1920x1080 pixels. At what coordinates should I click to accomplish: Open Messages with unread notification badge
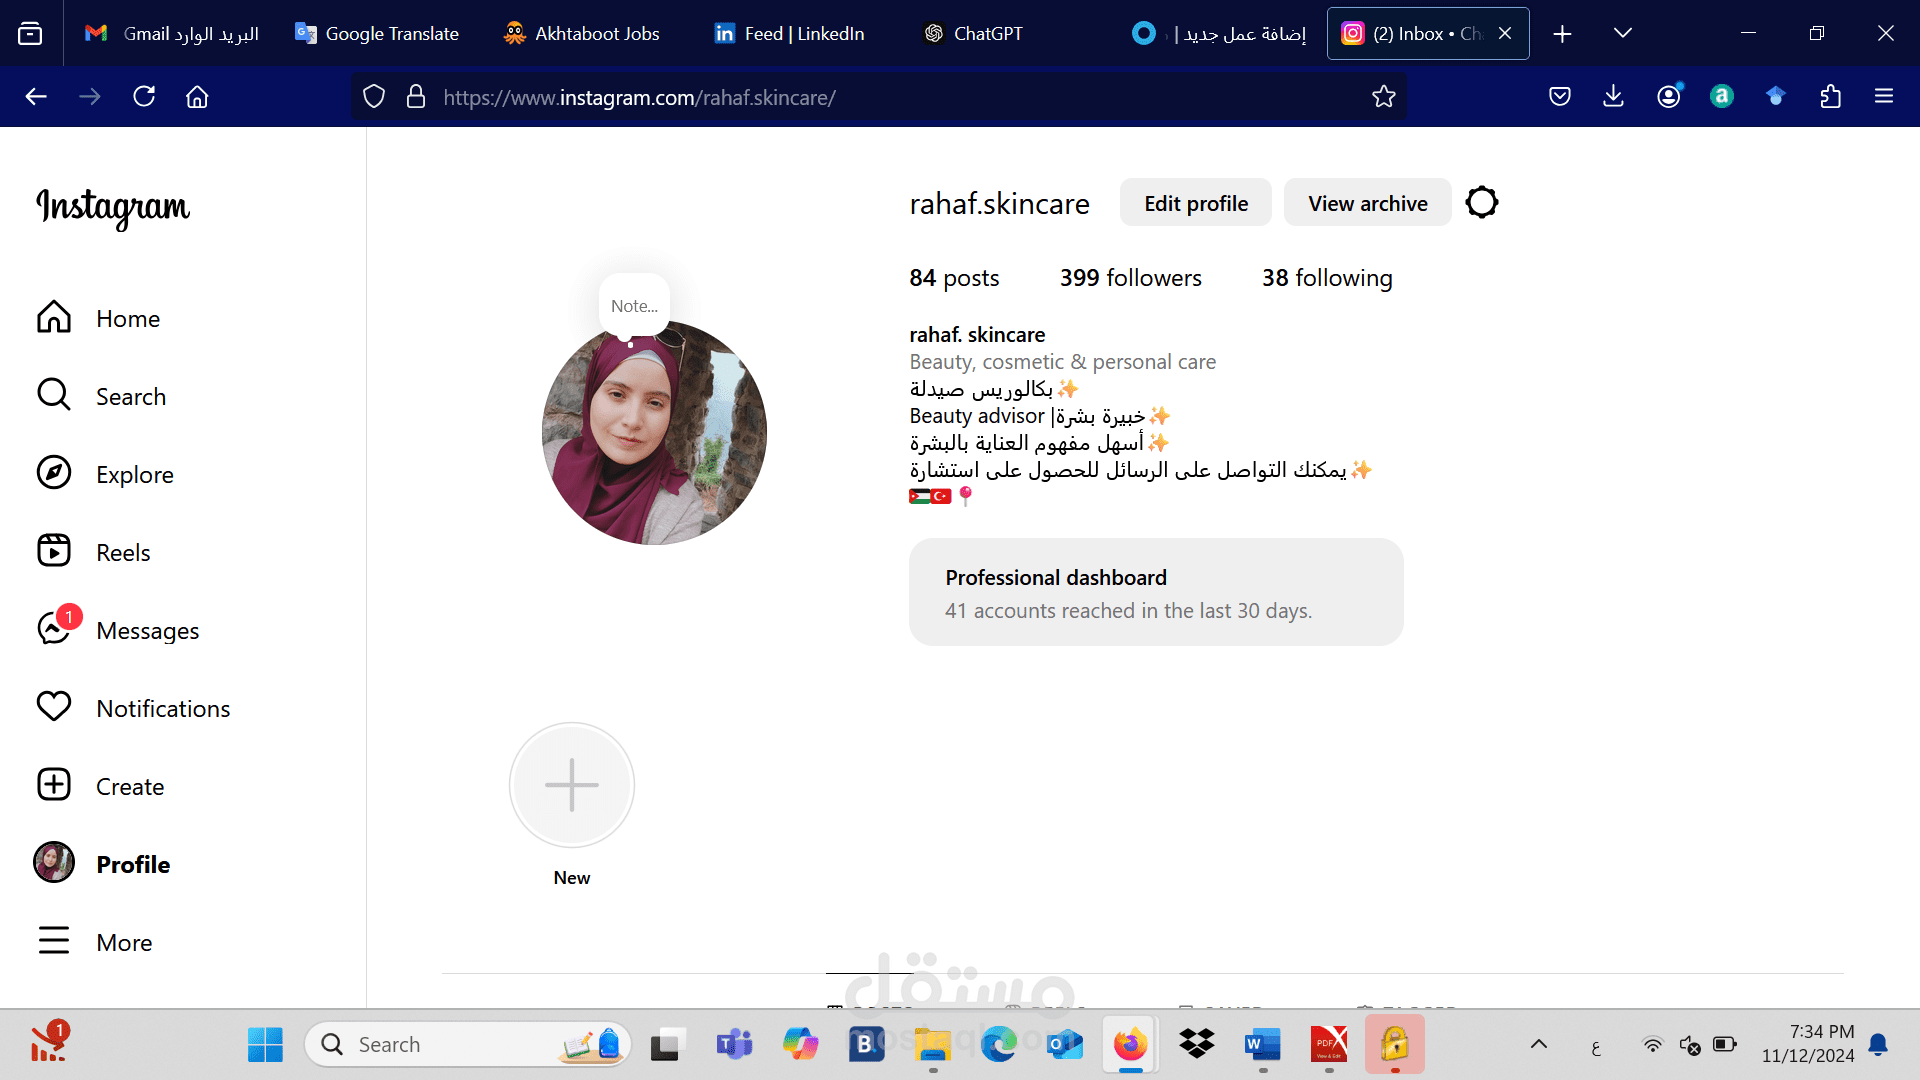pos(54,629)
